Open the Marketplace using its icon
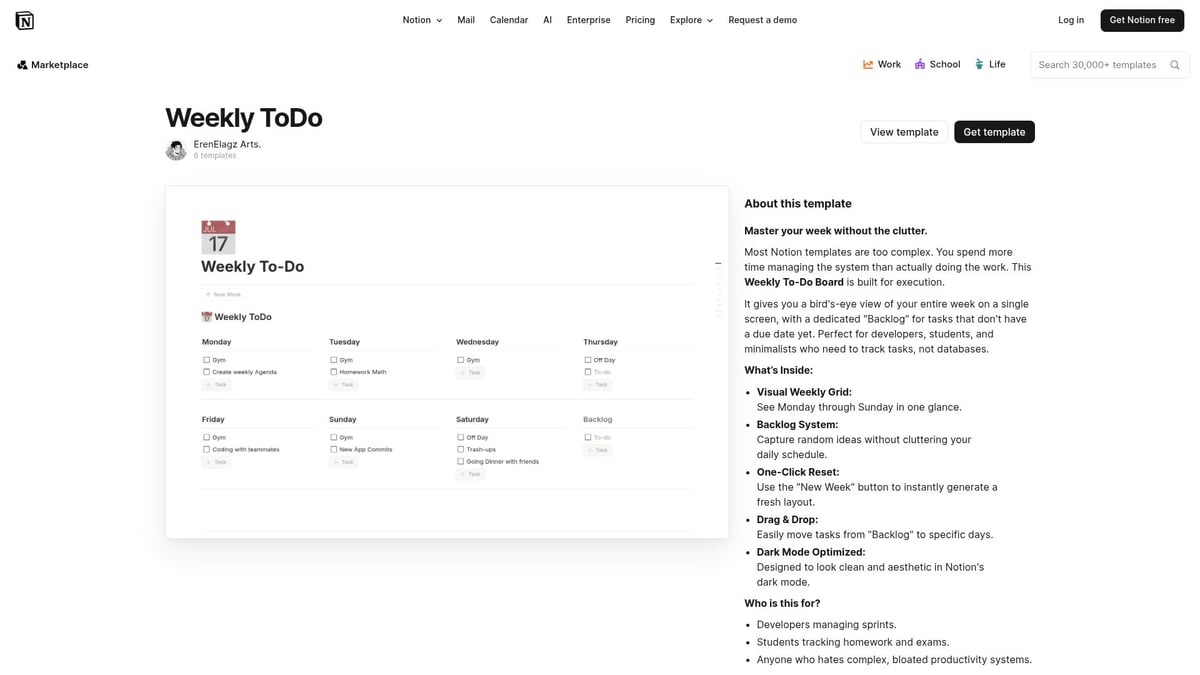This screenshot has height=675, width=1200. tap(21, 64)
